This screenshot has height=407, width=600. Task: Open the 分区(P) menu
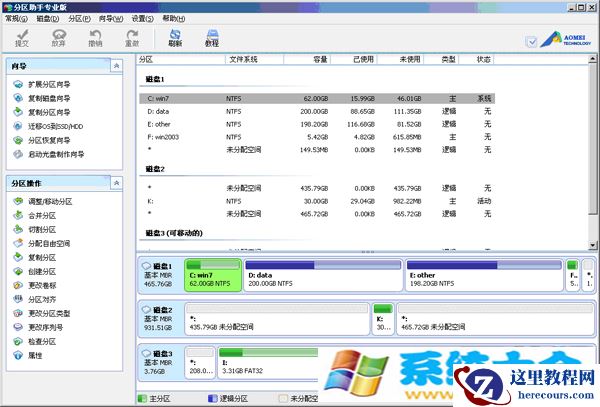[x=79, y=18]
